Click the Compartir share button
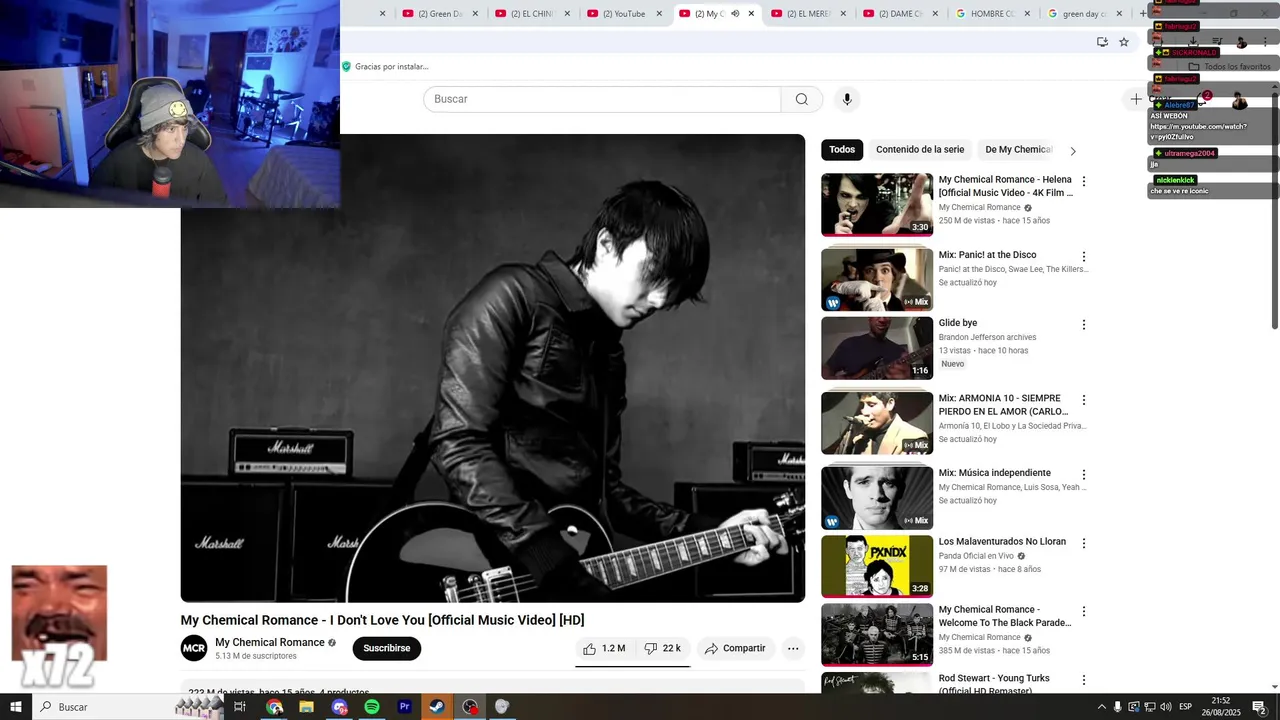Image resolution: width=1280 pixels, height=720 pixels. point(735,648)
